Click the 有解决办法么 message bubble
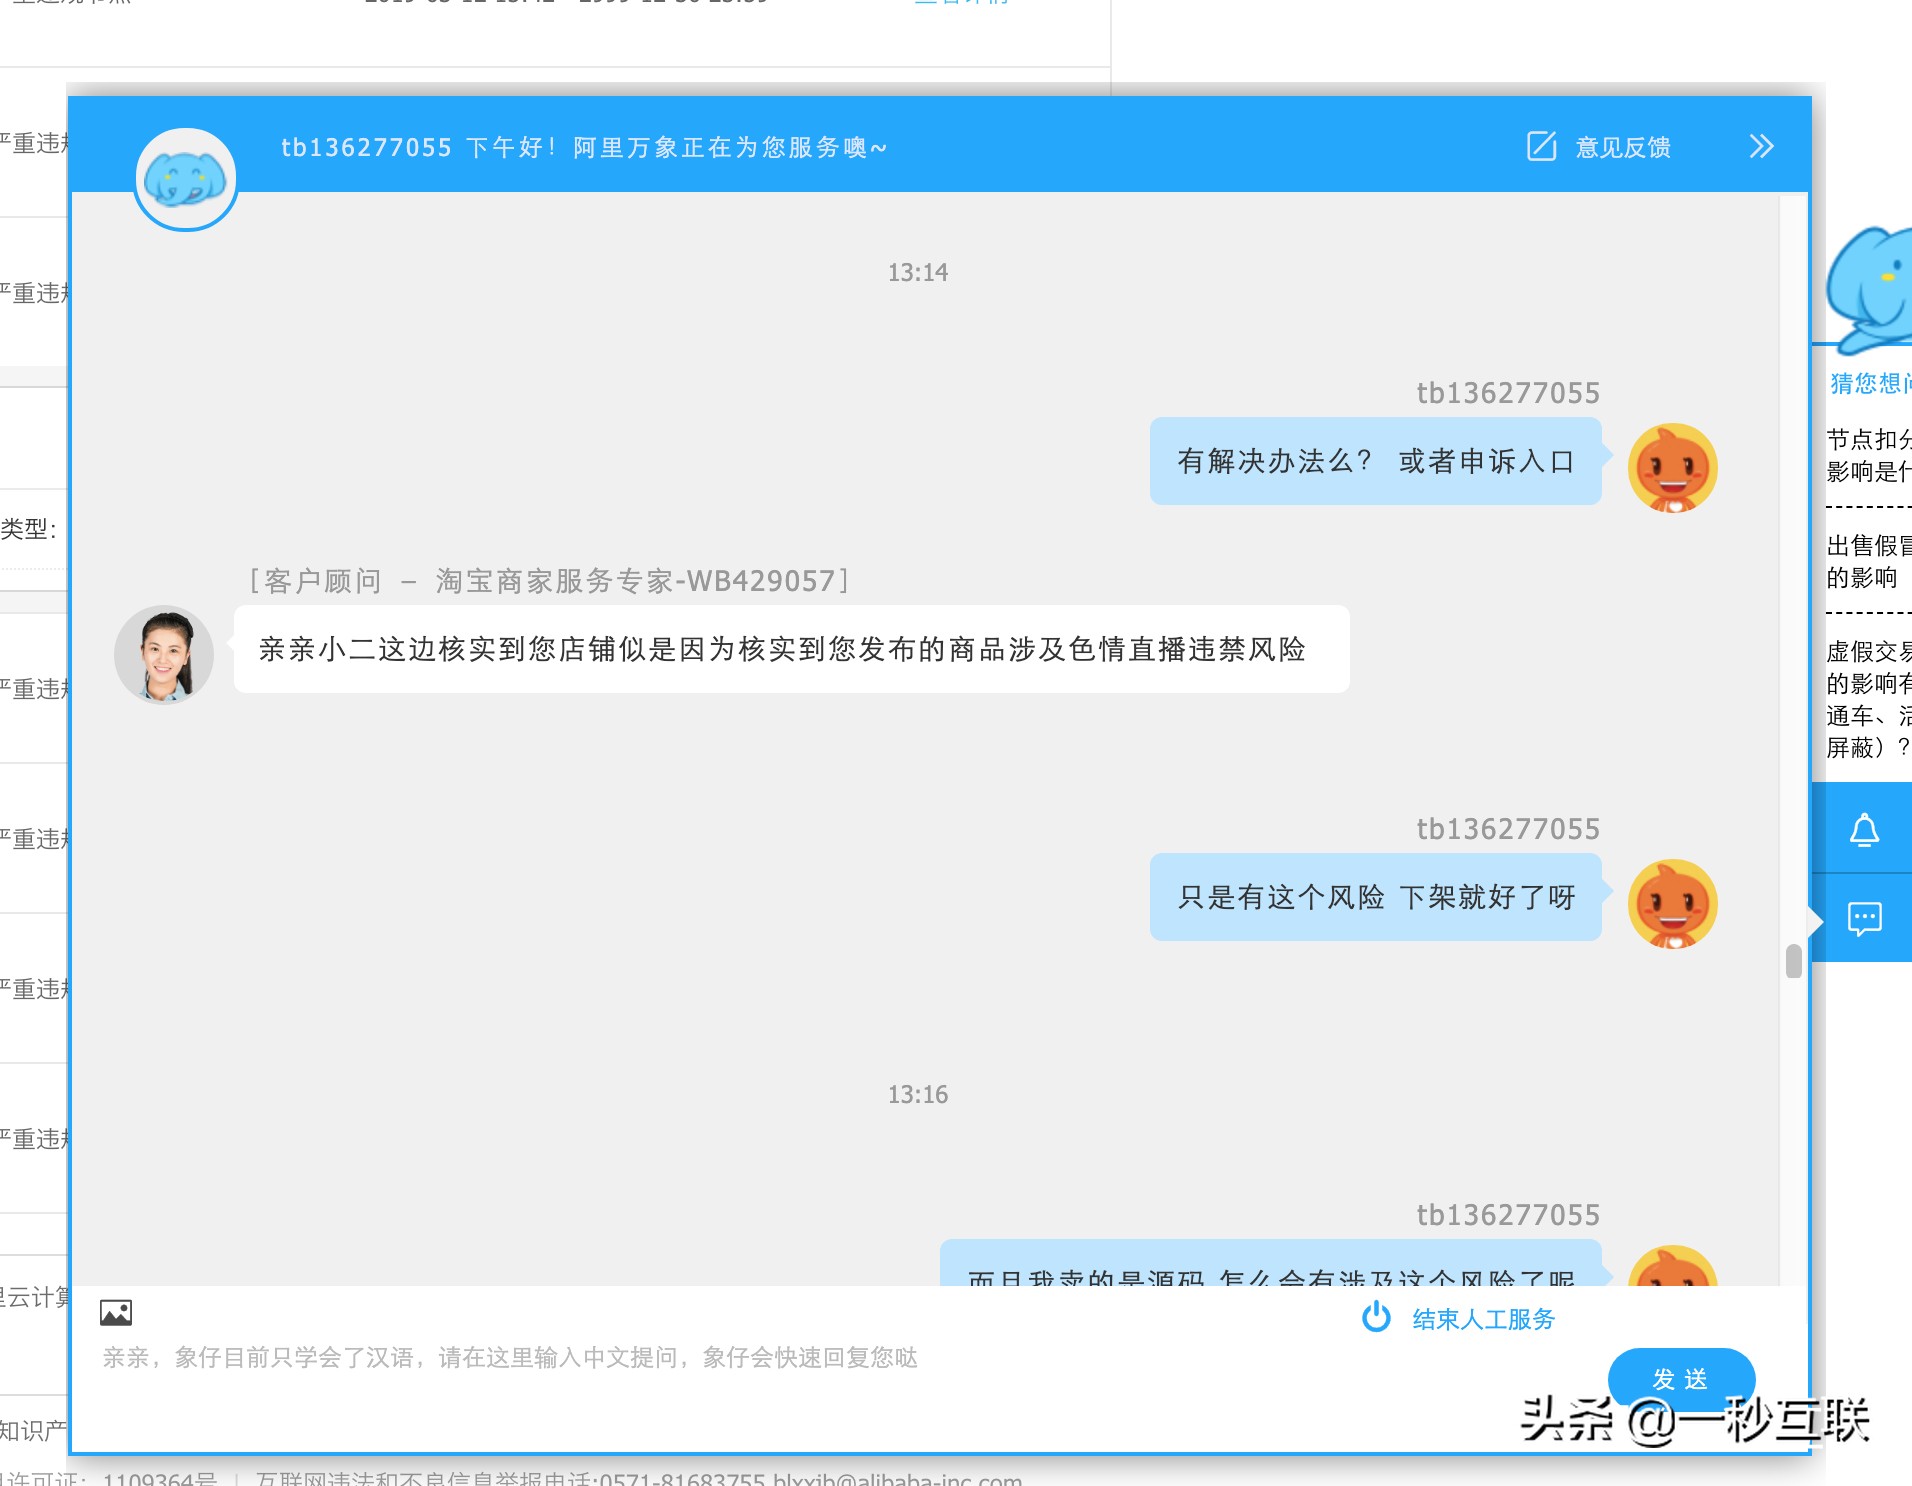Screen dimensions: 1912x1486 [1376, 463]
